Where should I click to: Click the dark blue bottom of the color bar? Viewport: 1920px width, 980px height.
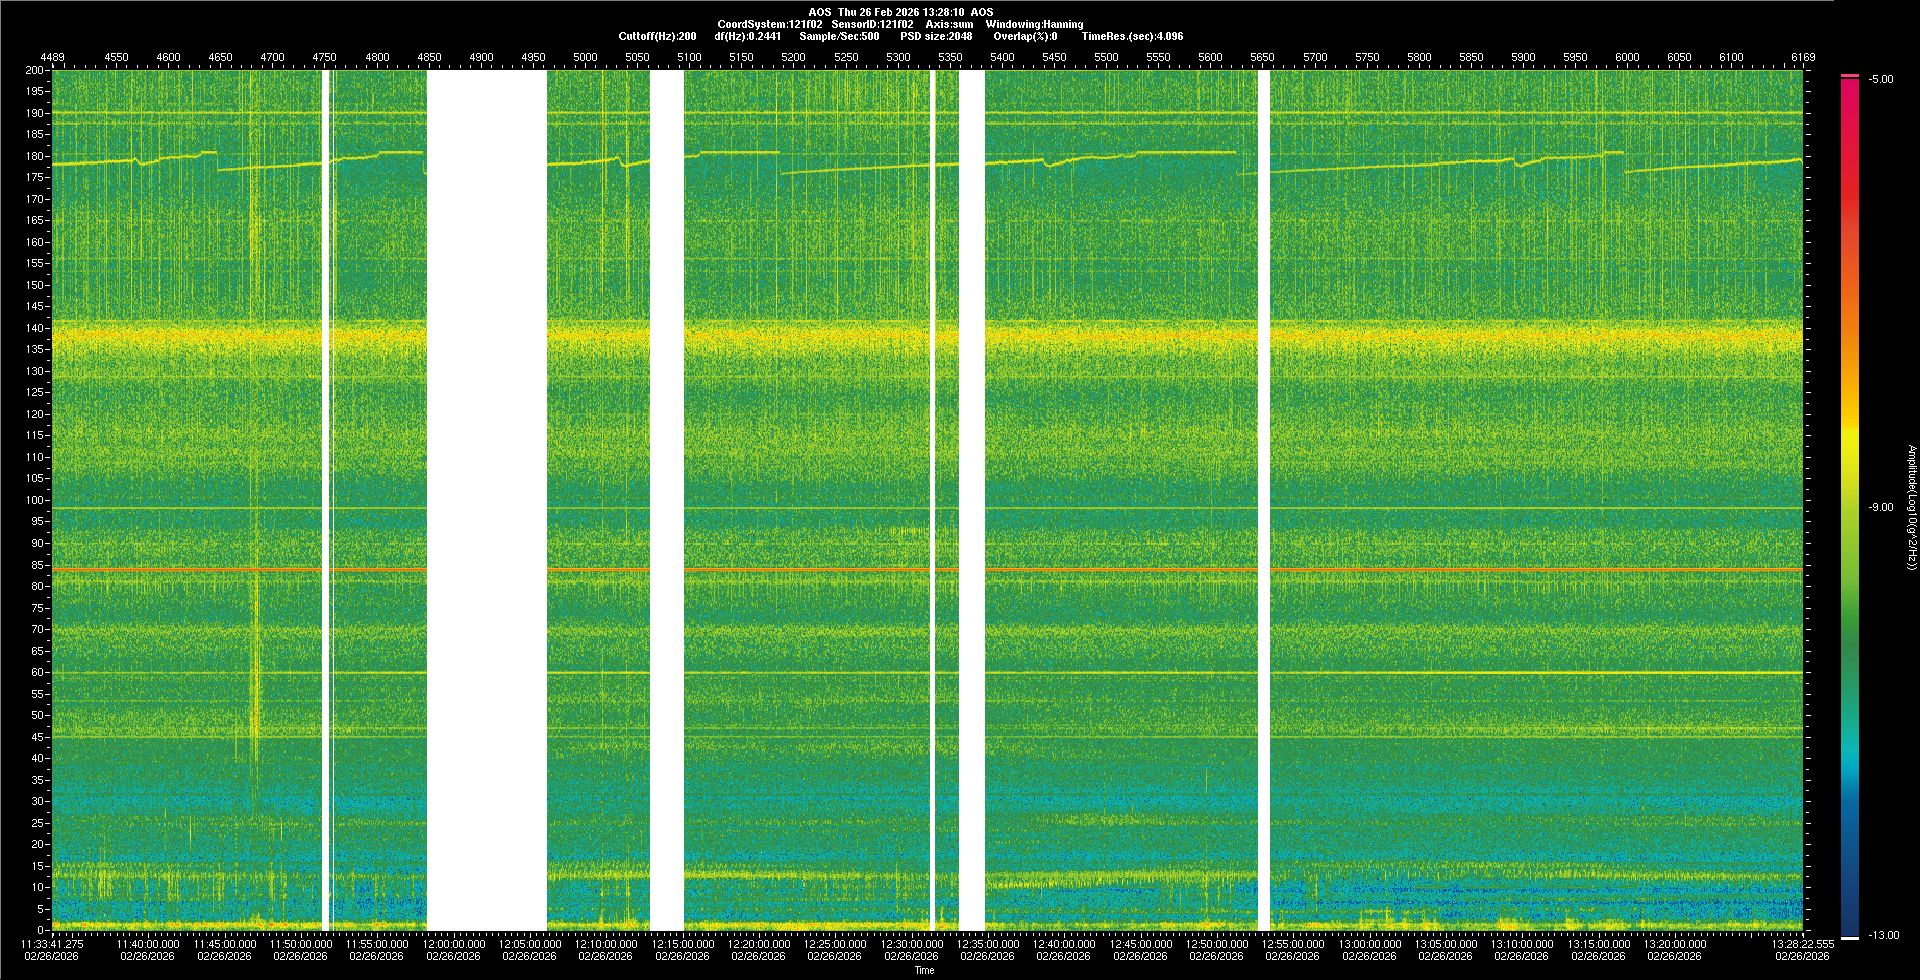(x=1850, y=915)
